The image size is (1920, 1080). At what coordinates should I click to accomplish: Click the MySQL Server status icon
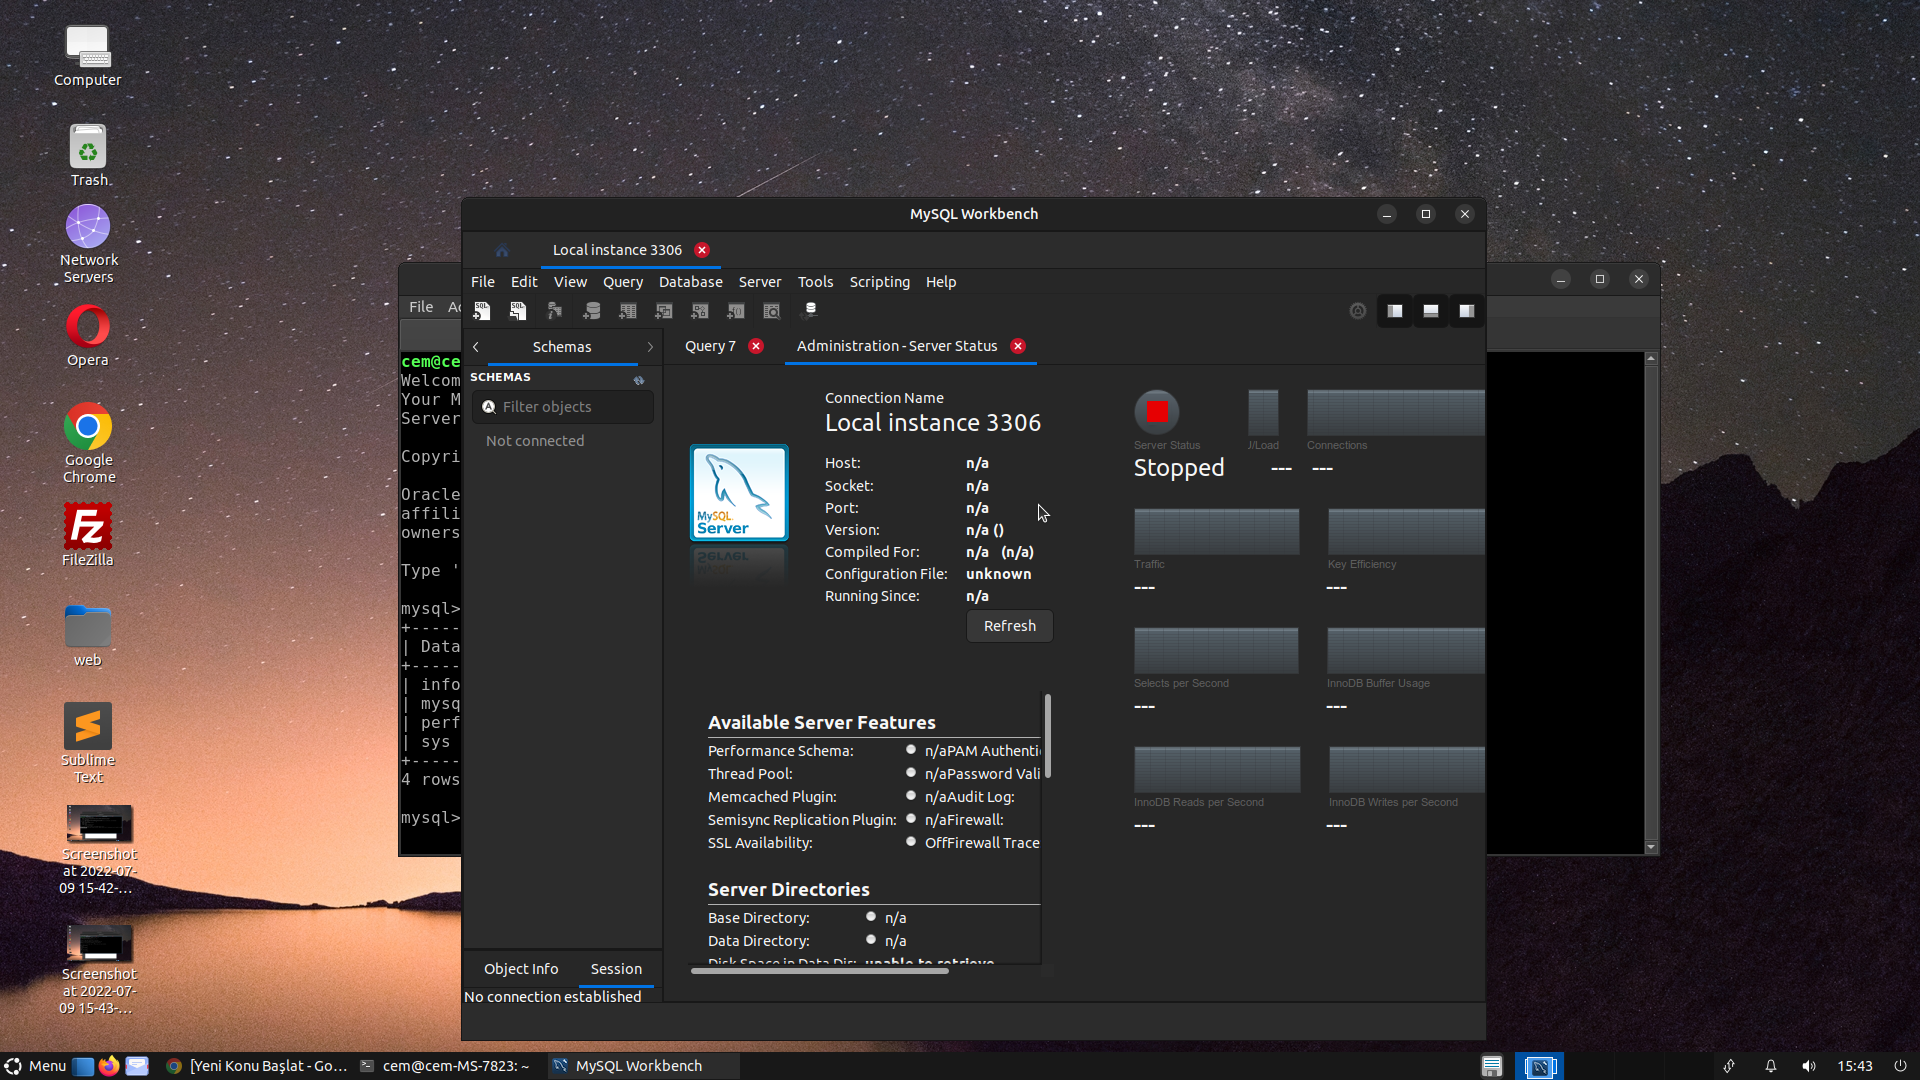click(1158, 411)
